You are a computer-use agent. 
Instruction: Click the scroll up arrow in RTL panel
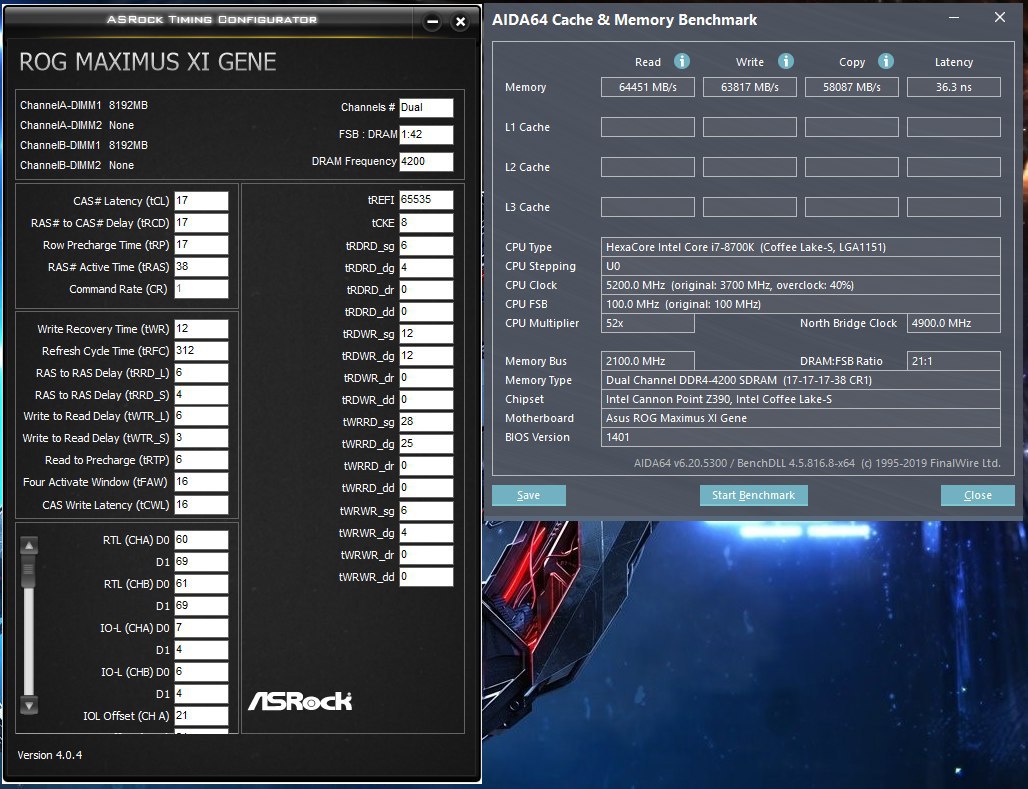[x=29, y=545]
